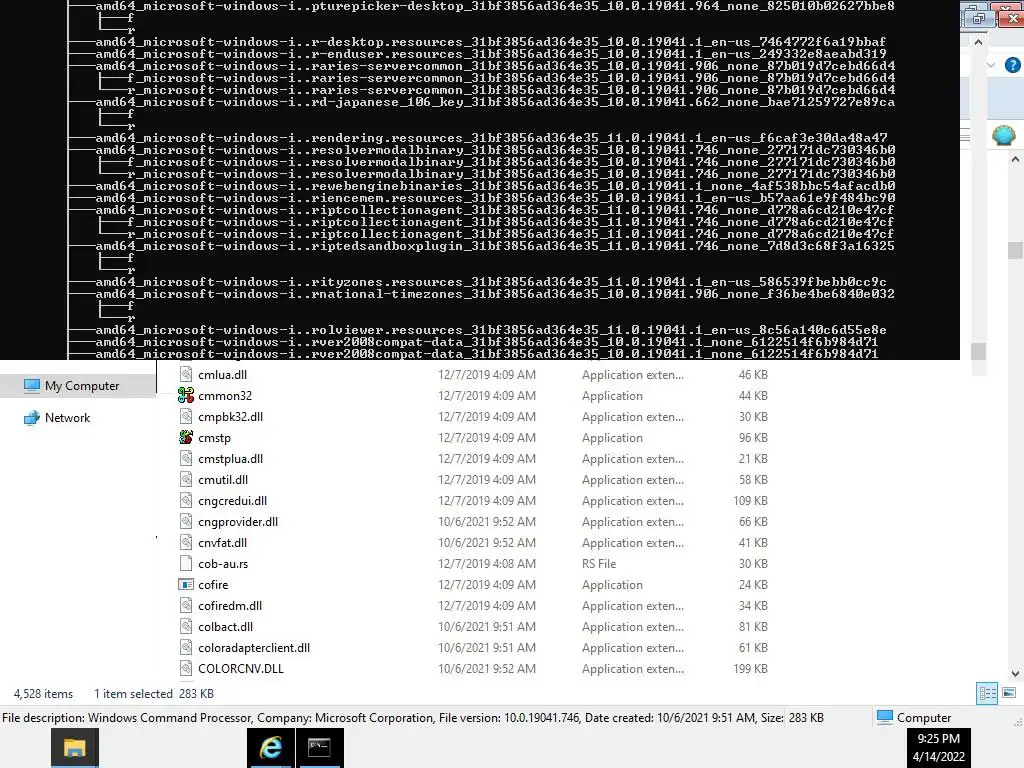This screenshot has width=1024, height=768.
Task: Switch to details view in status bar
Action: pos(987,693)
